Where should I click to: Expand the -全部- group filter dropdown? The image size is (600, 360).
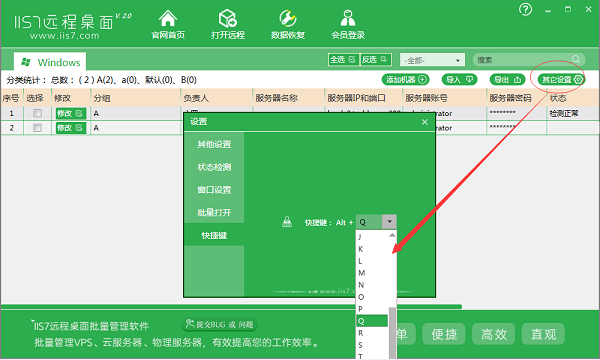coord(432,60)
